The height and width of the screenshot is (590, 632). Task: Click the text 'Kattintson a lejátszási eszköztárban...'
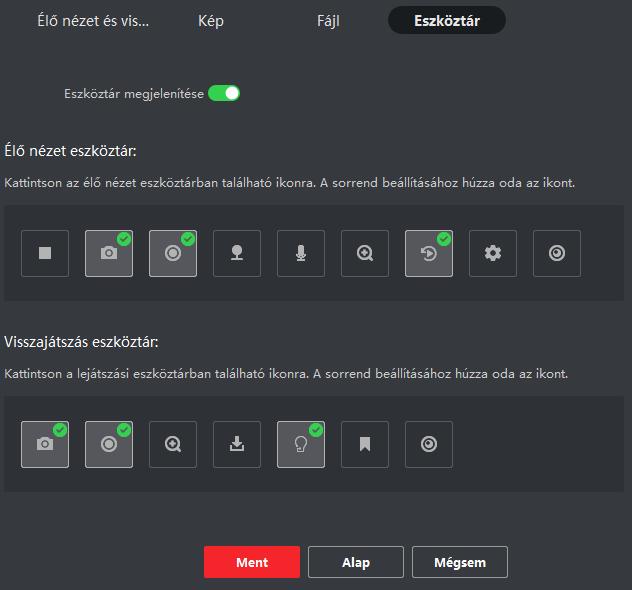pos(286,374)
